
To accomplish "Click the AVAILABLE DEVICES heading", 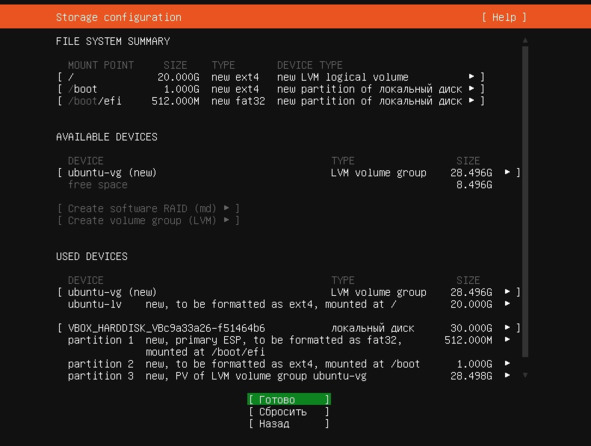I will [107, 137].
